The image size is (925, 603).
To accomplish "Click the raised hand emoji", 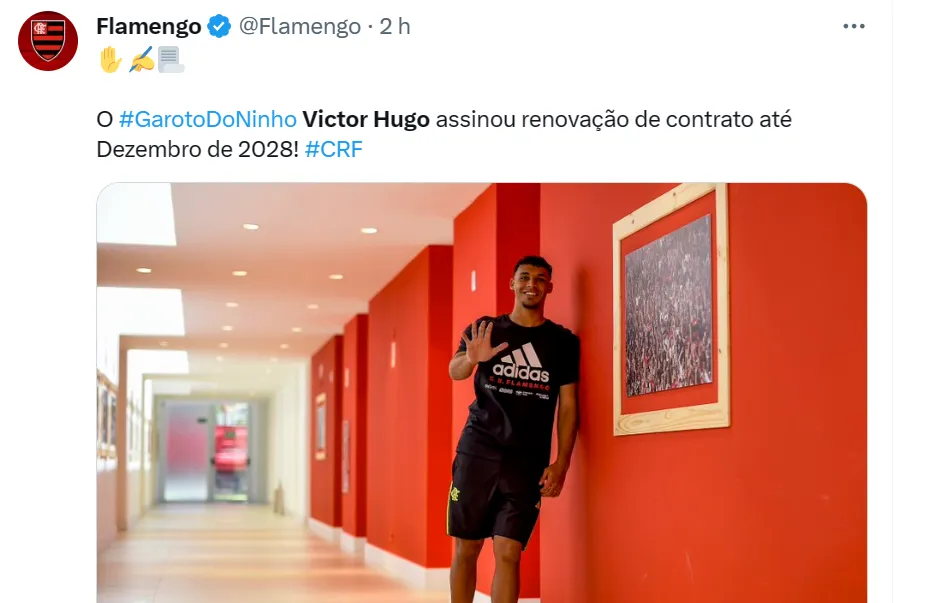I will pos(110,60).
